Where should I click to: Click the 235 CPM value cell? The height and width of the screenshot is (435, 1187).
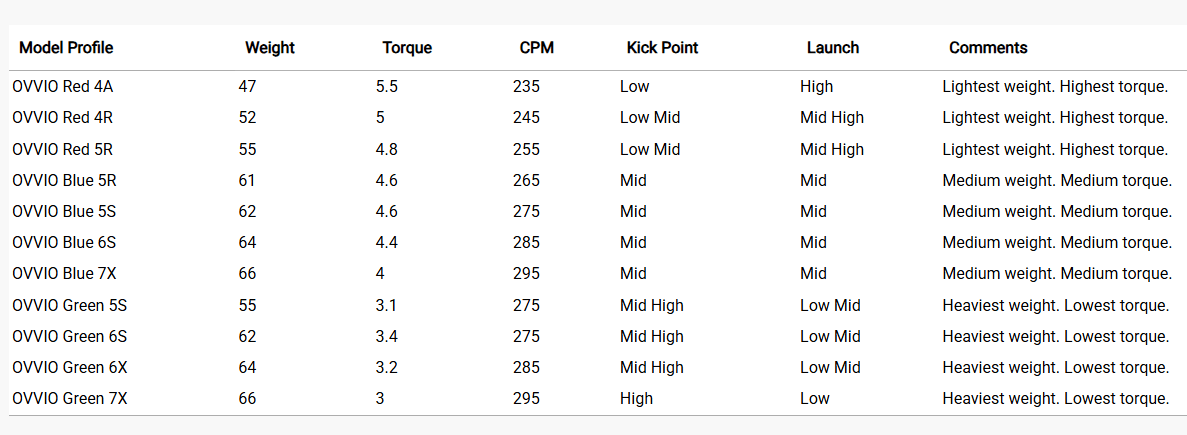[526, 87]
